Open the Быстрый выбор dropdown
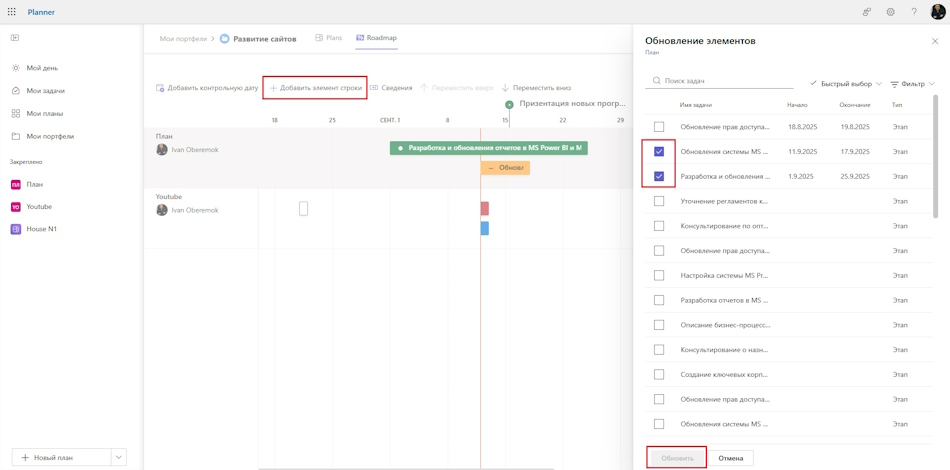Image resolution: width=950 pixels, height=470 pixels. click(846, 84)
